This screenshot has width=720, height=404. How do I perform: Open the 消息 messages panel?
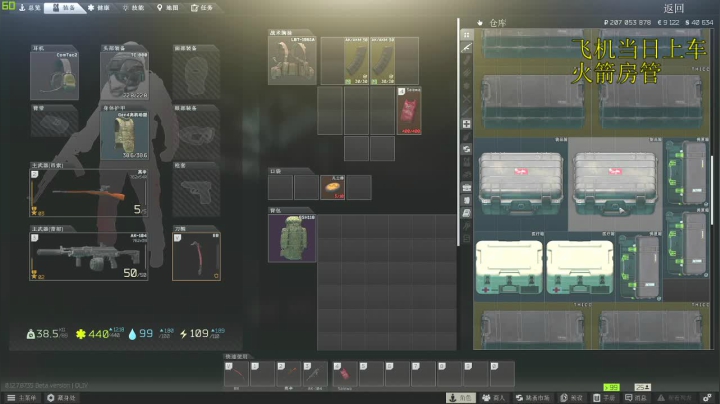click(x=636, y=398)
